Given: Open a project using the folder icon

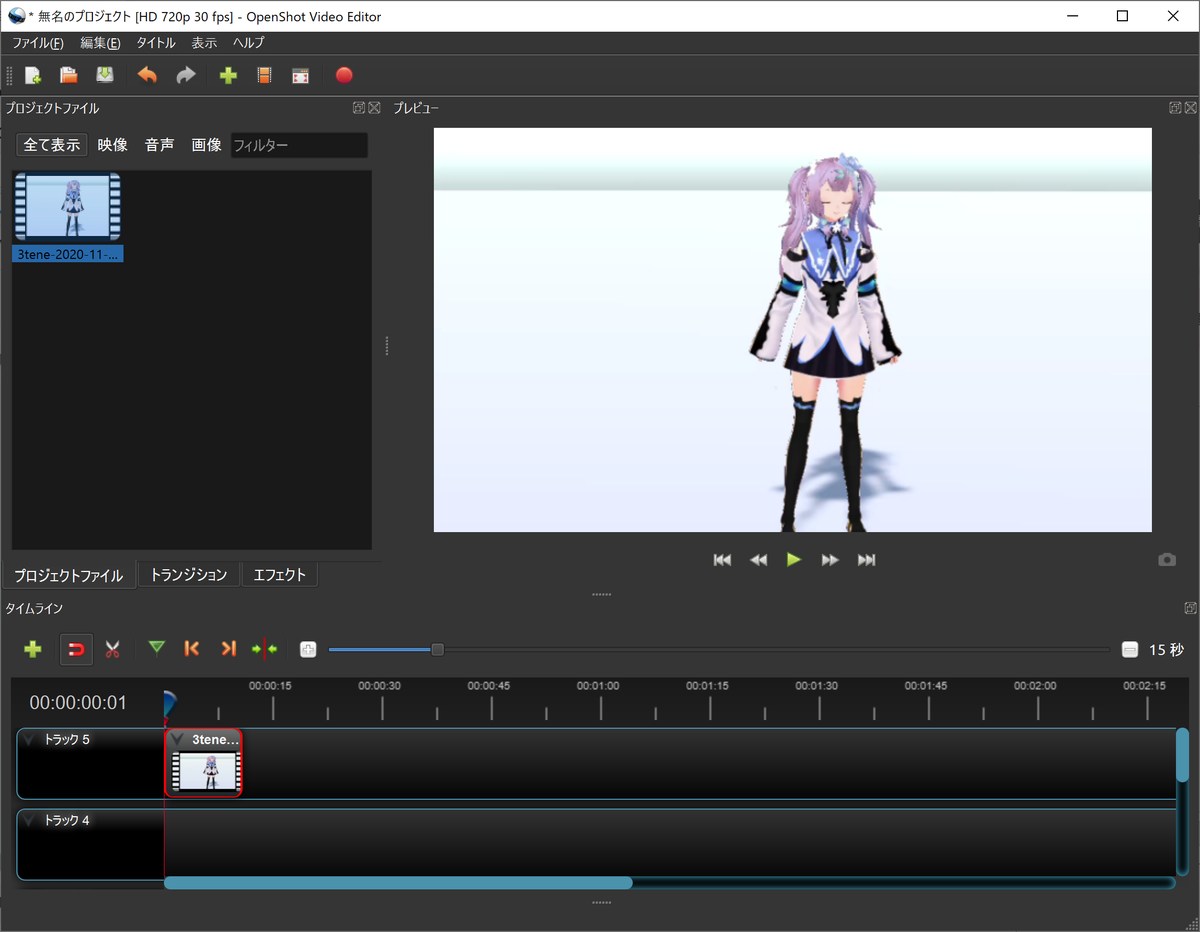Looking at the screenshot, I should tap(69, 76).
